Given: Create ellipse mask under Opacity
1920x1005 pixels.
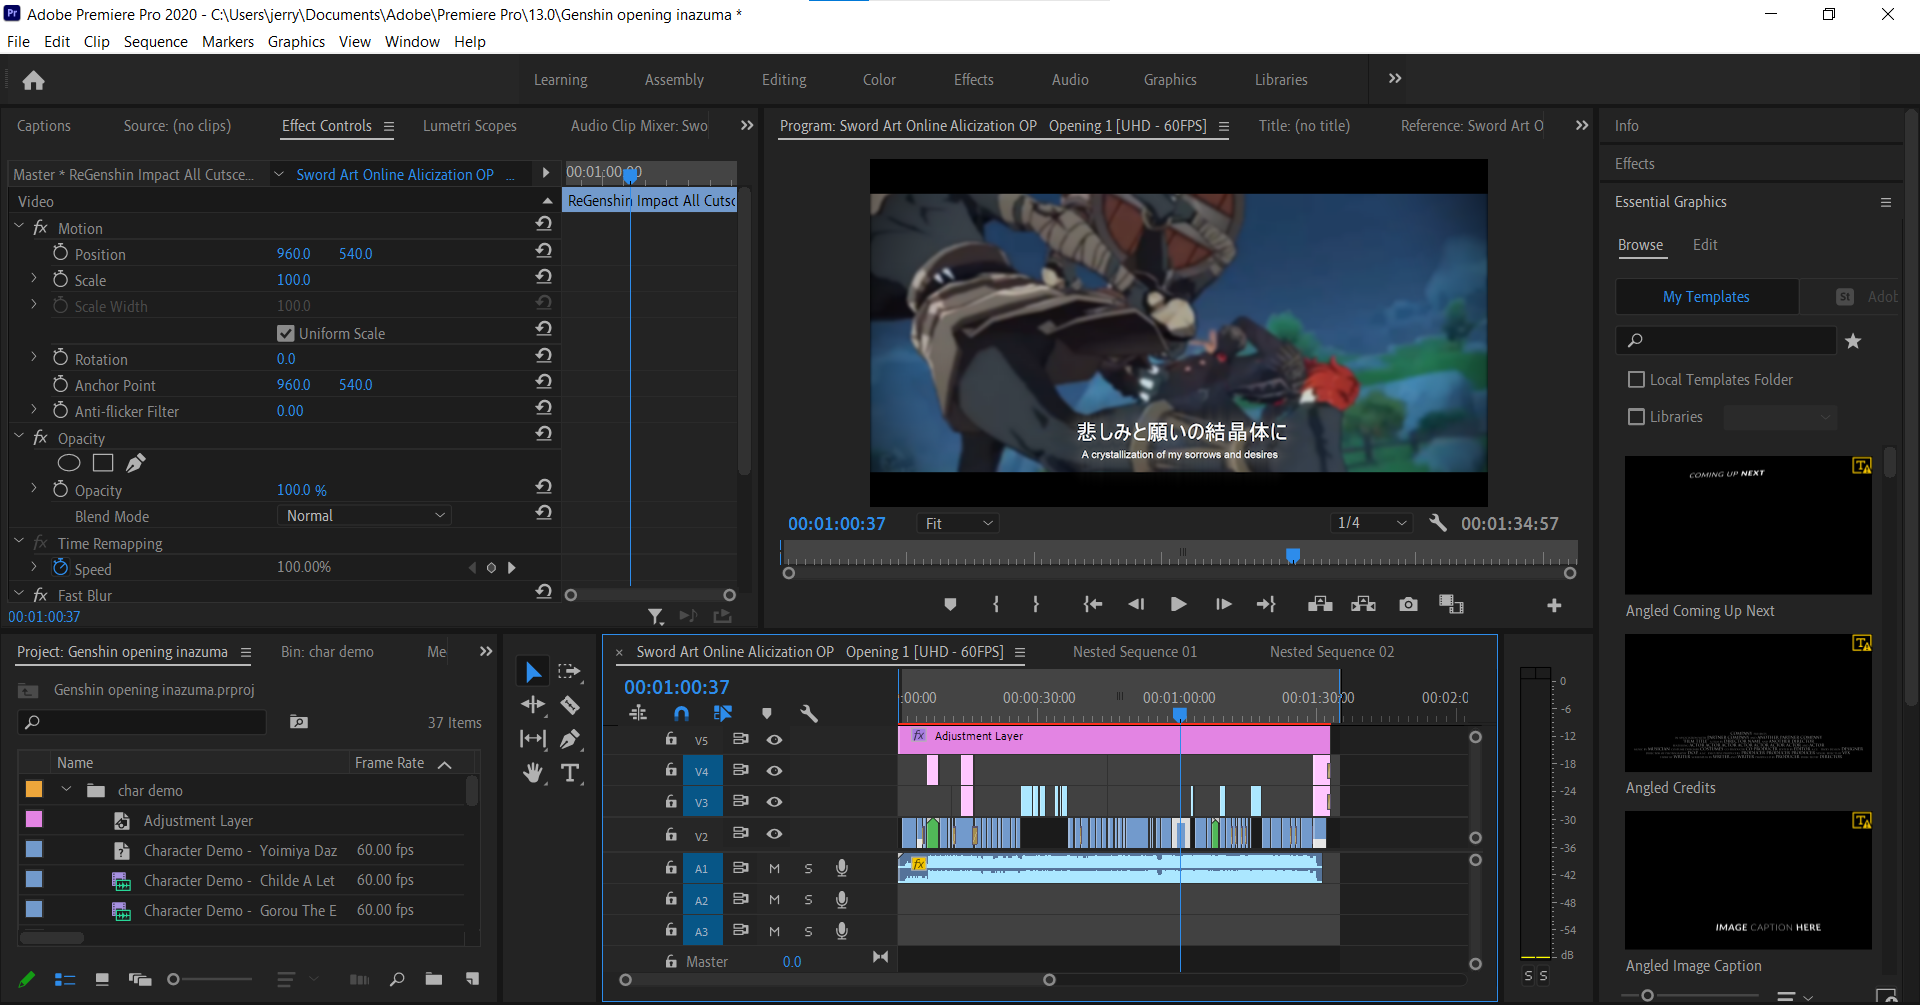Looking at the screenshot, I should [x=68, y=463].
